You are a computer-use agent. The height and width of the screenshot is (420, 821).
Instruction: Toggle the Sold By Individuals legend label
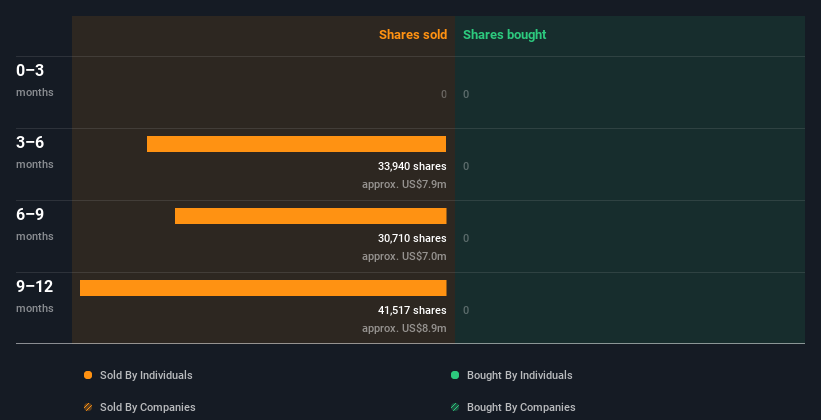146,375
